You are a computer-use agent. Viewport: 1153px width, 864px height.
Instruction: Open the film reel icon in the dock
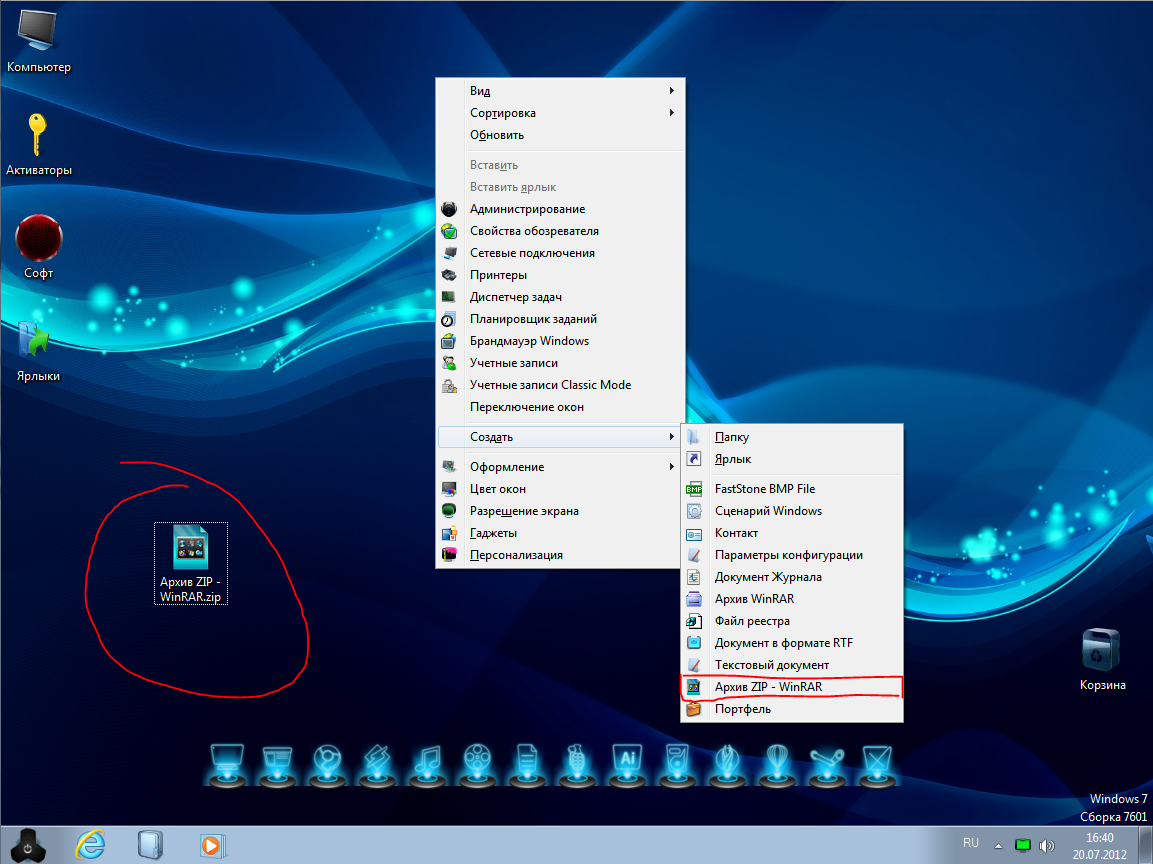477,765
